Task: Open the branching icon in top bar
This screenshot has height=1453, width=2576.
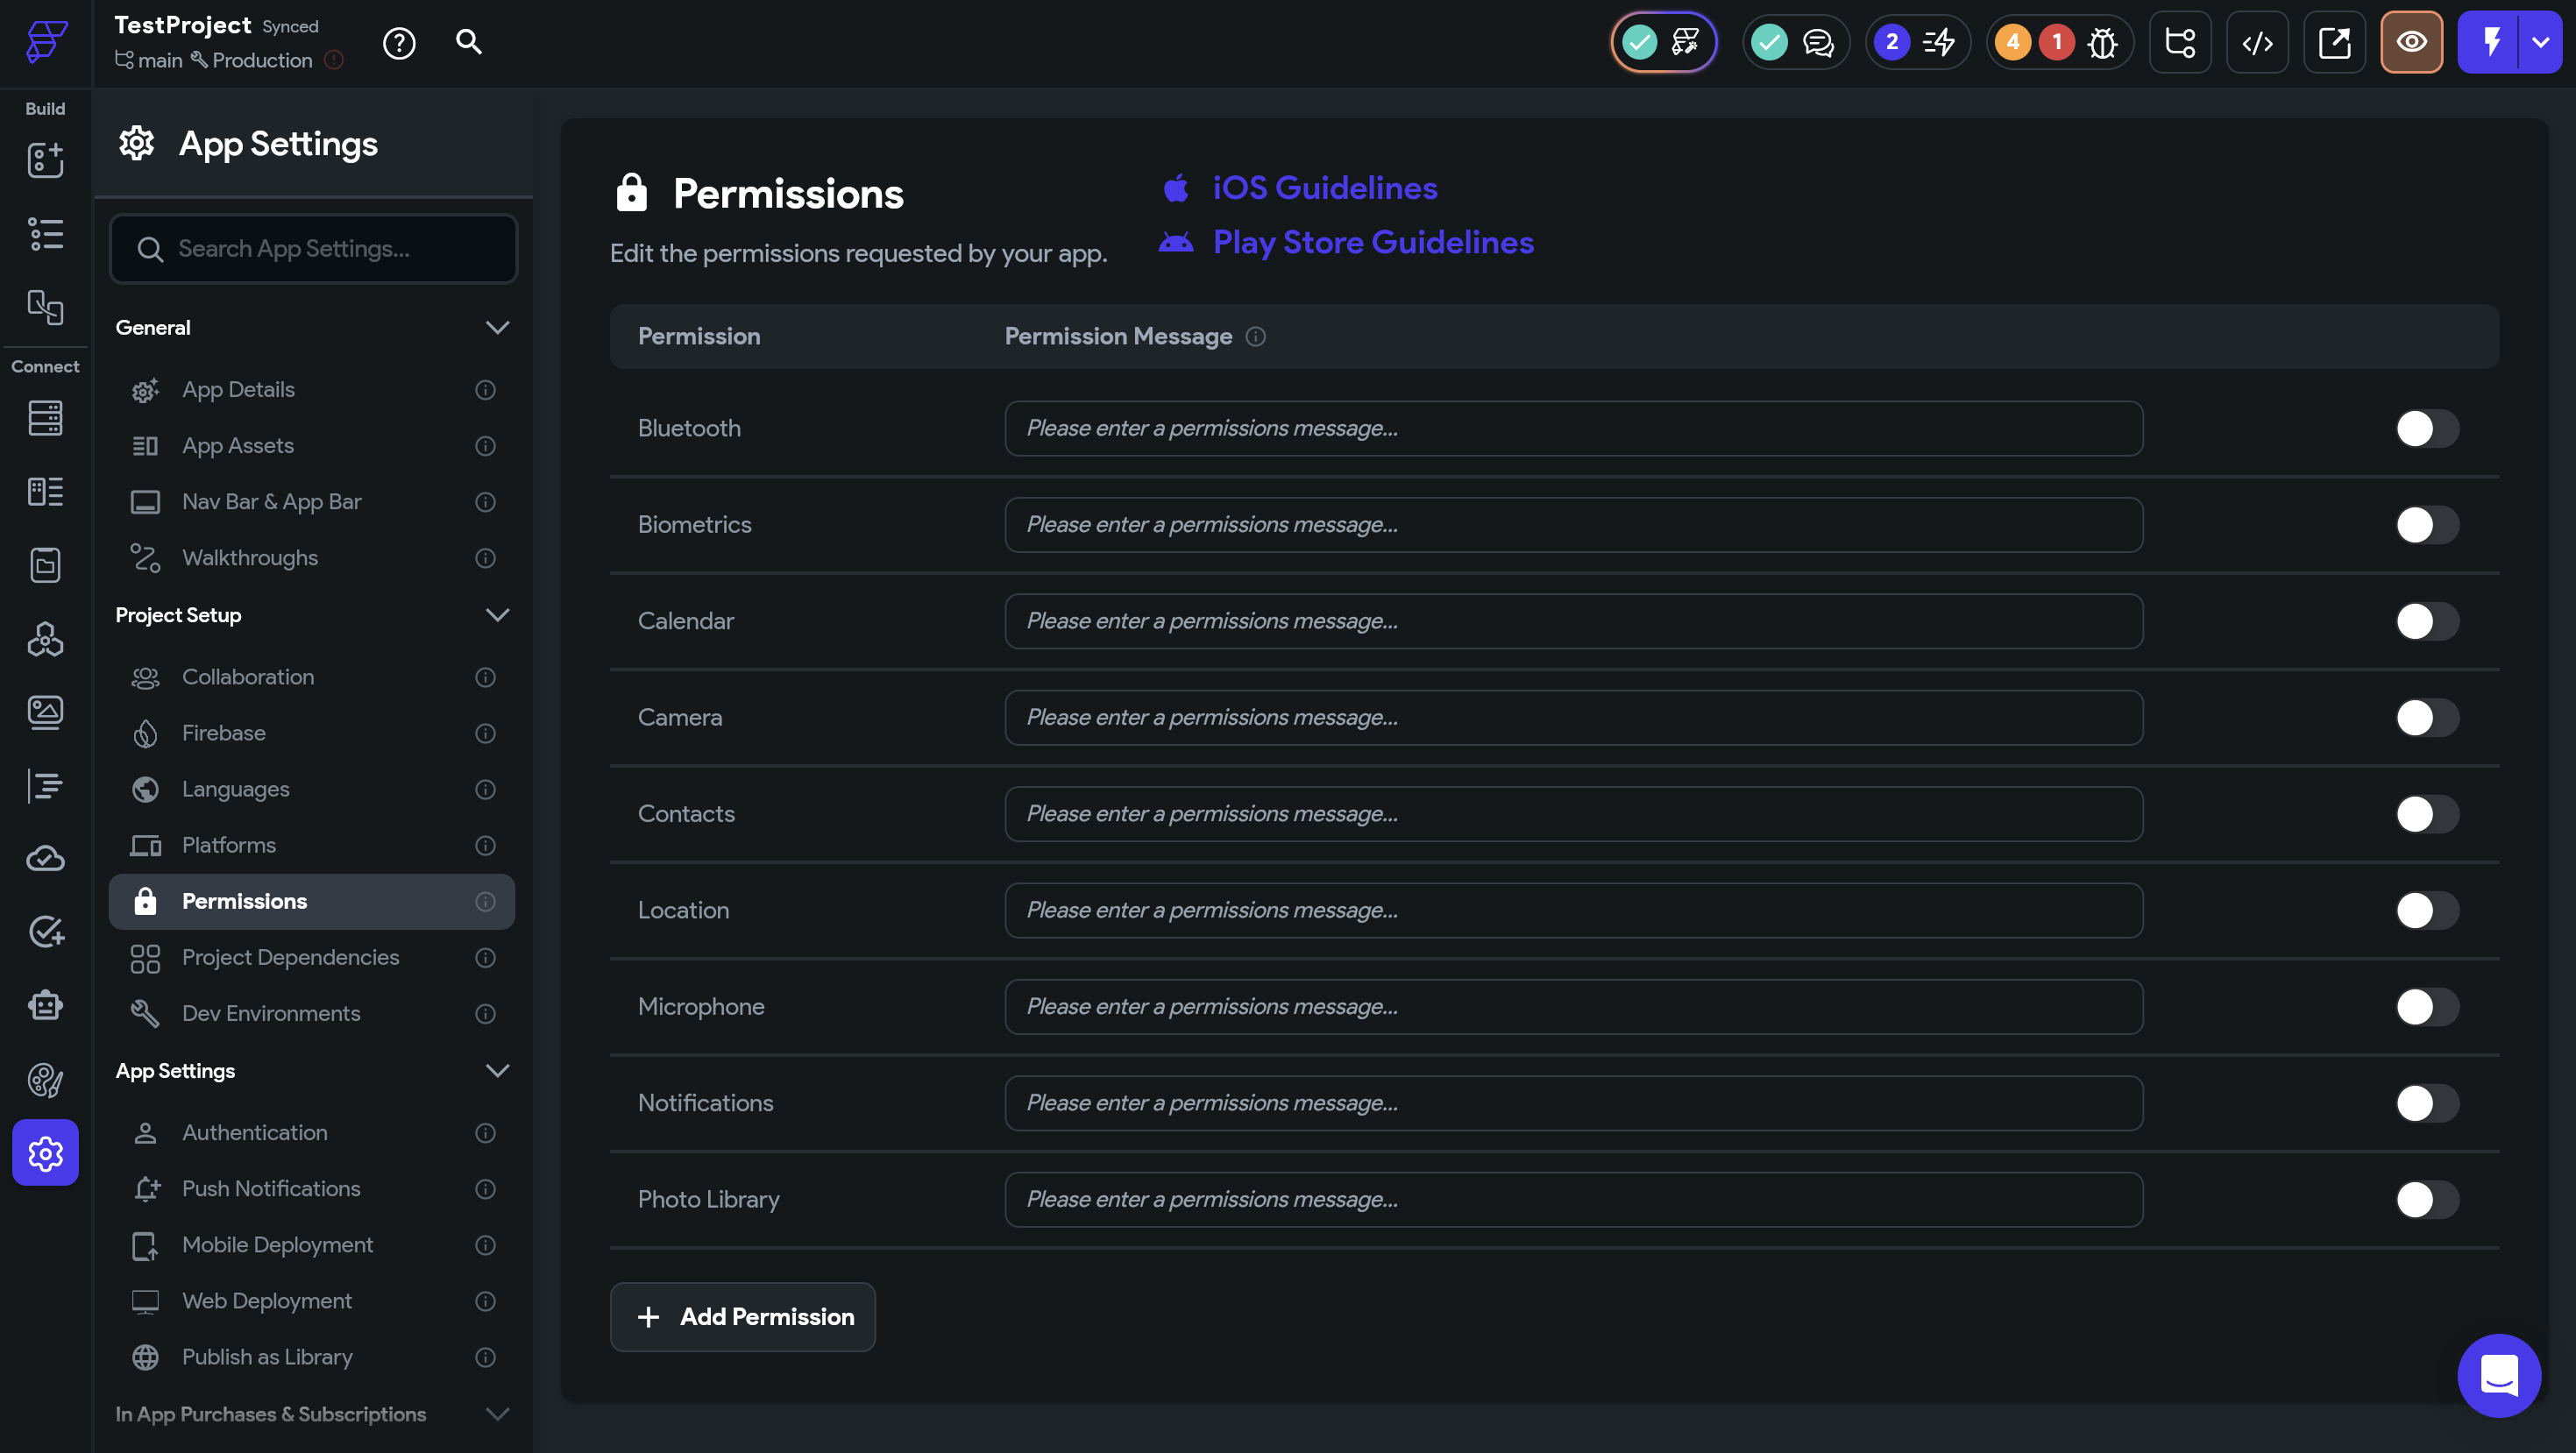Action: [2180, 42]
